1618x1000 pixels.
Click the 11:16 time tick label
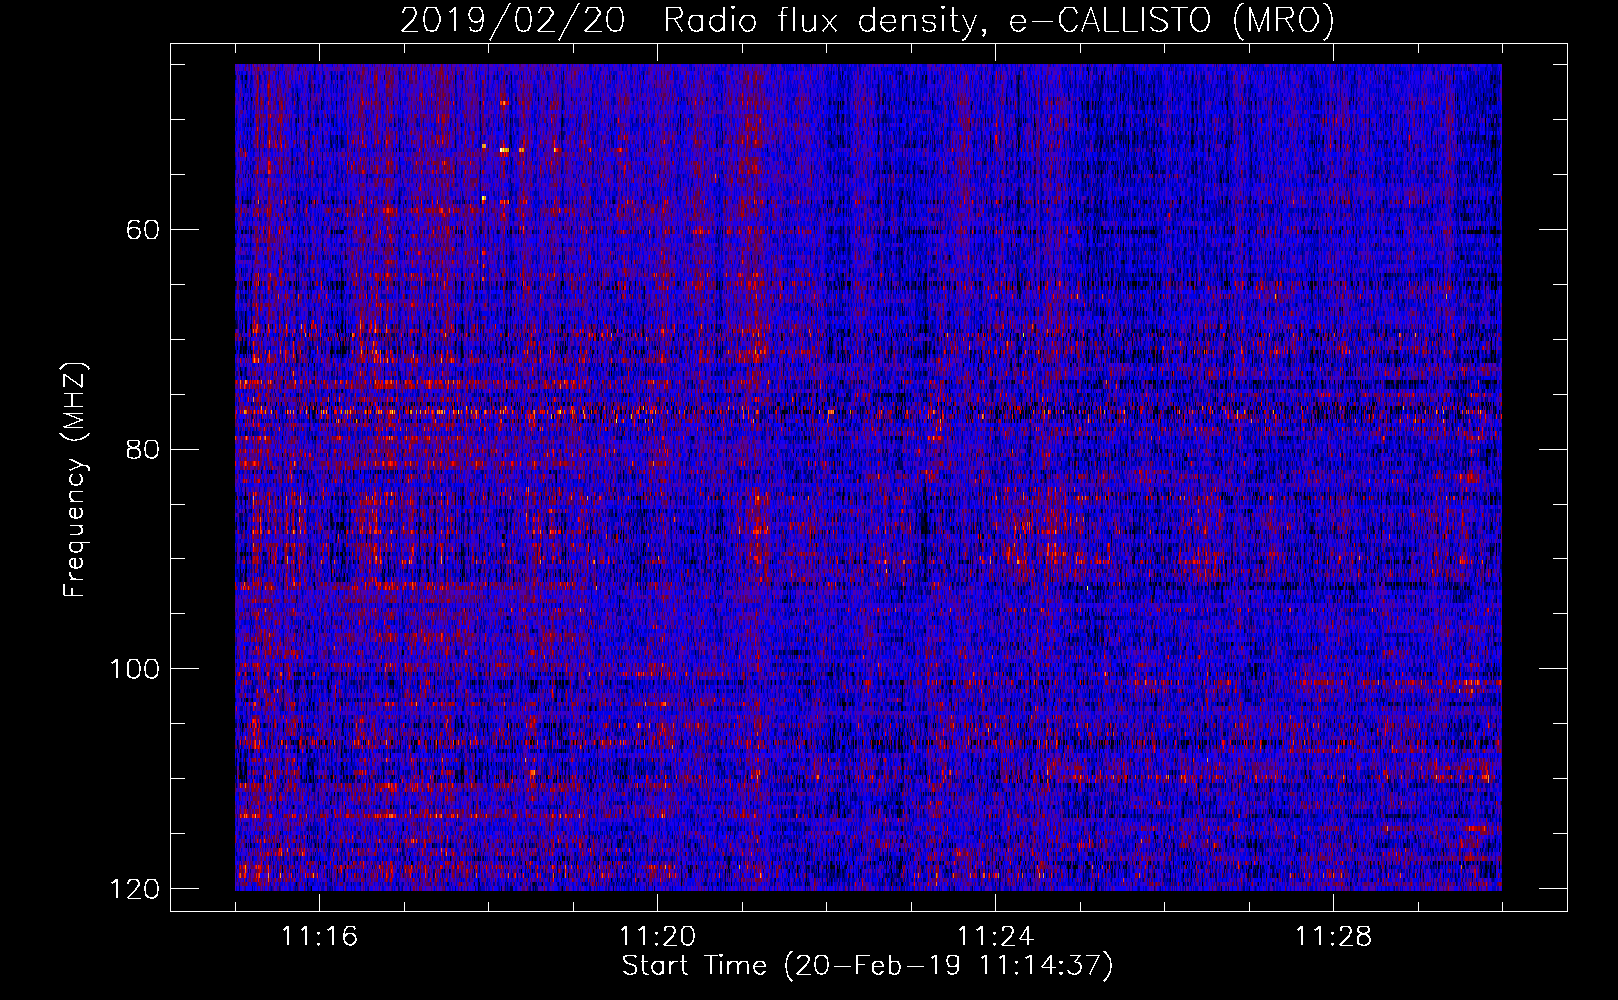click(320, 937)
